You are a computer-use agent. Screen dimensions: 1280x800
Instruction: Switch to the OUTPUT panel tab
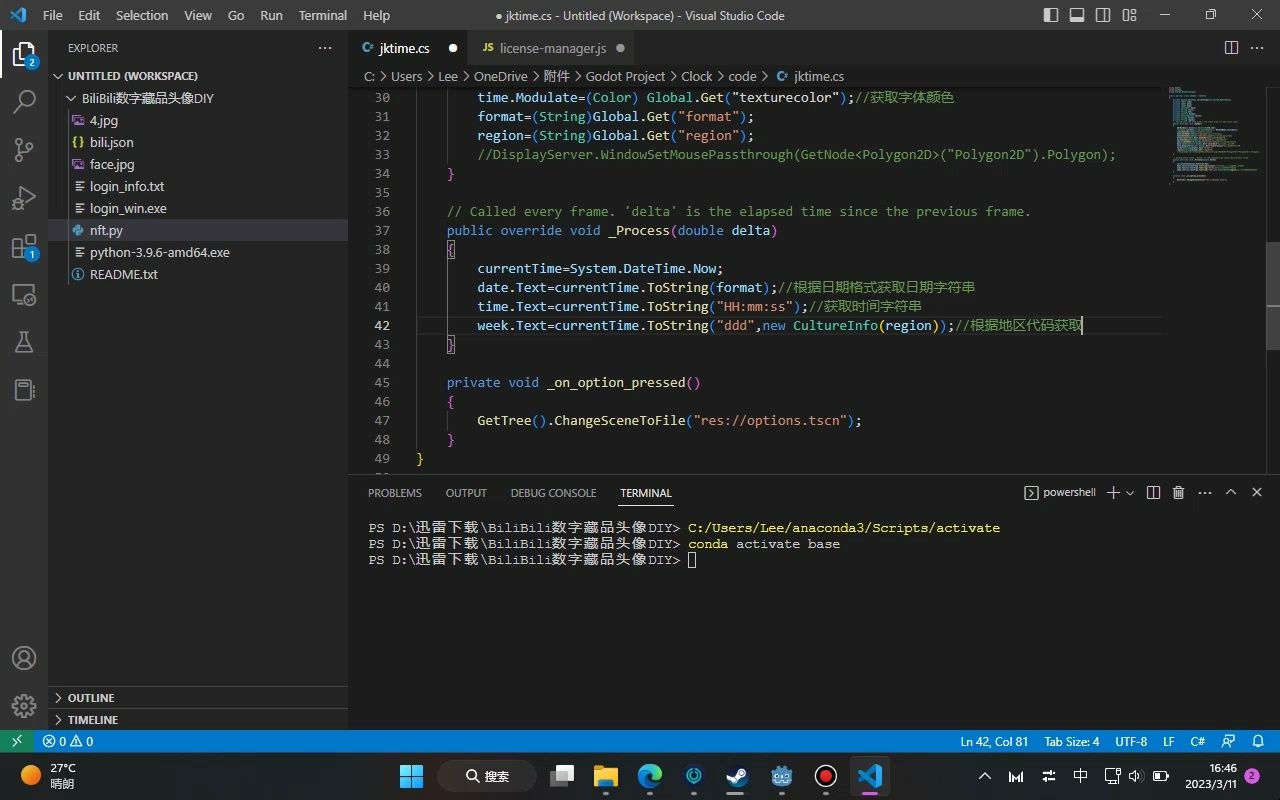pyautogui.click(x=466, y=493)
